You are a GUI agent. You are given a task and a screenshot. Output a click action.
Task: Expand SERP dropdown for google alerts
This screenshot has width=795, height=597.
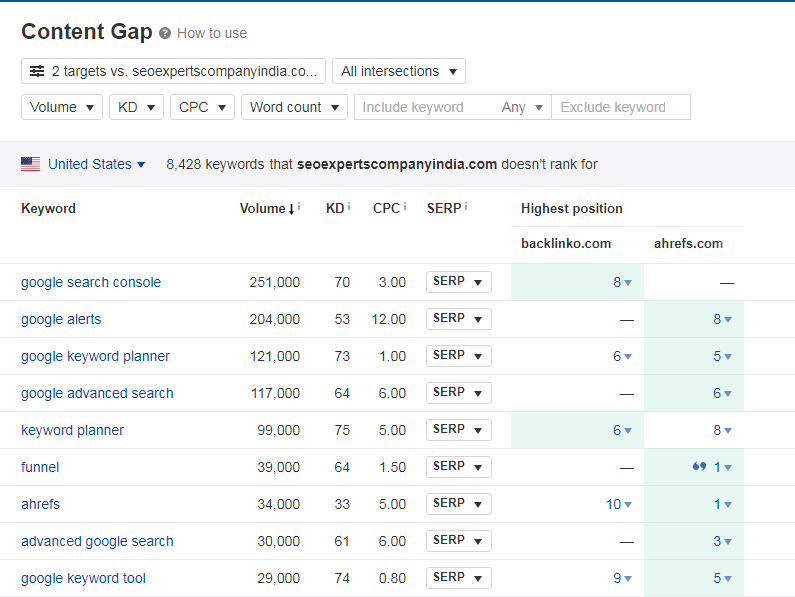(x=459, y=319)
